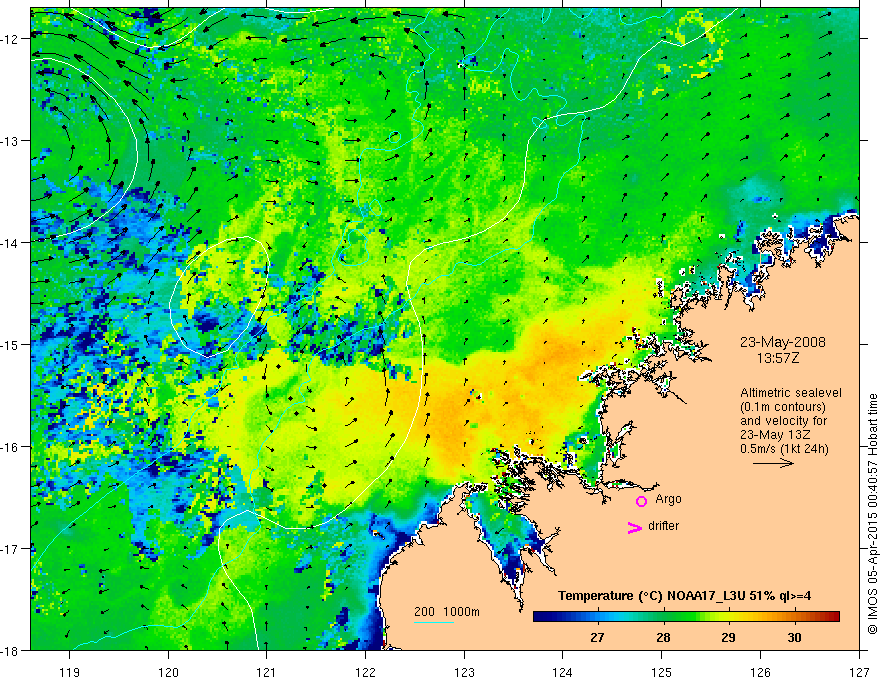This screenshot has height=680, width=880.
Task: Click the latitude axis label -14
Action: (10, 243)
